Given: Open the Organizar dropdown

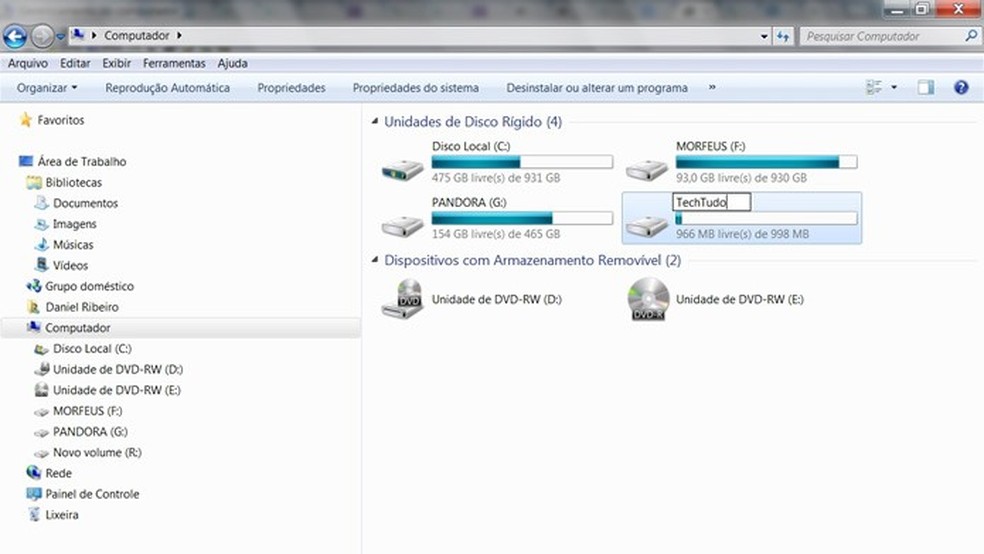Looking at the screenshot, I should tap(47, 88).
